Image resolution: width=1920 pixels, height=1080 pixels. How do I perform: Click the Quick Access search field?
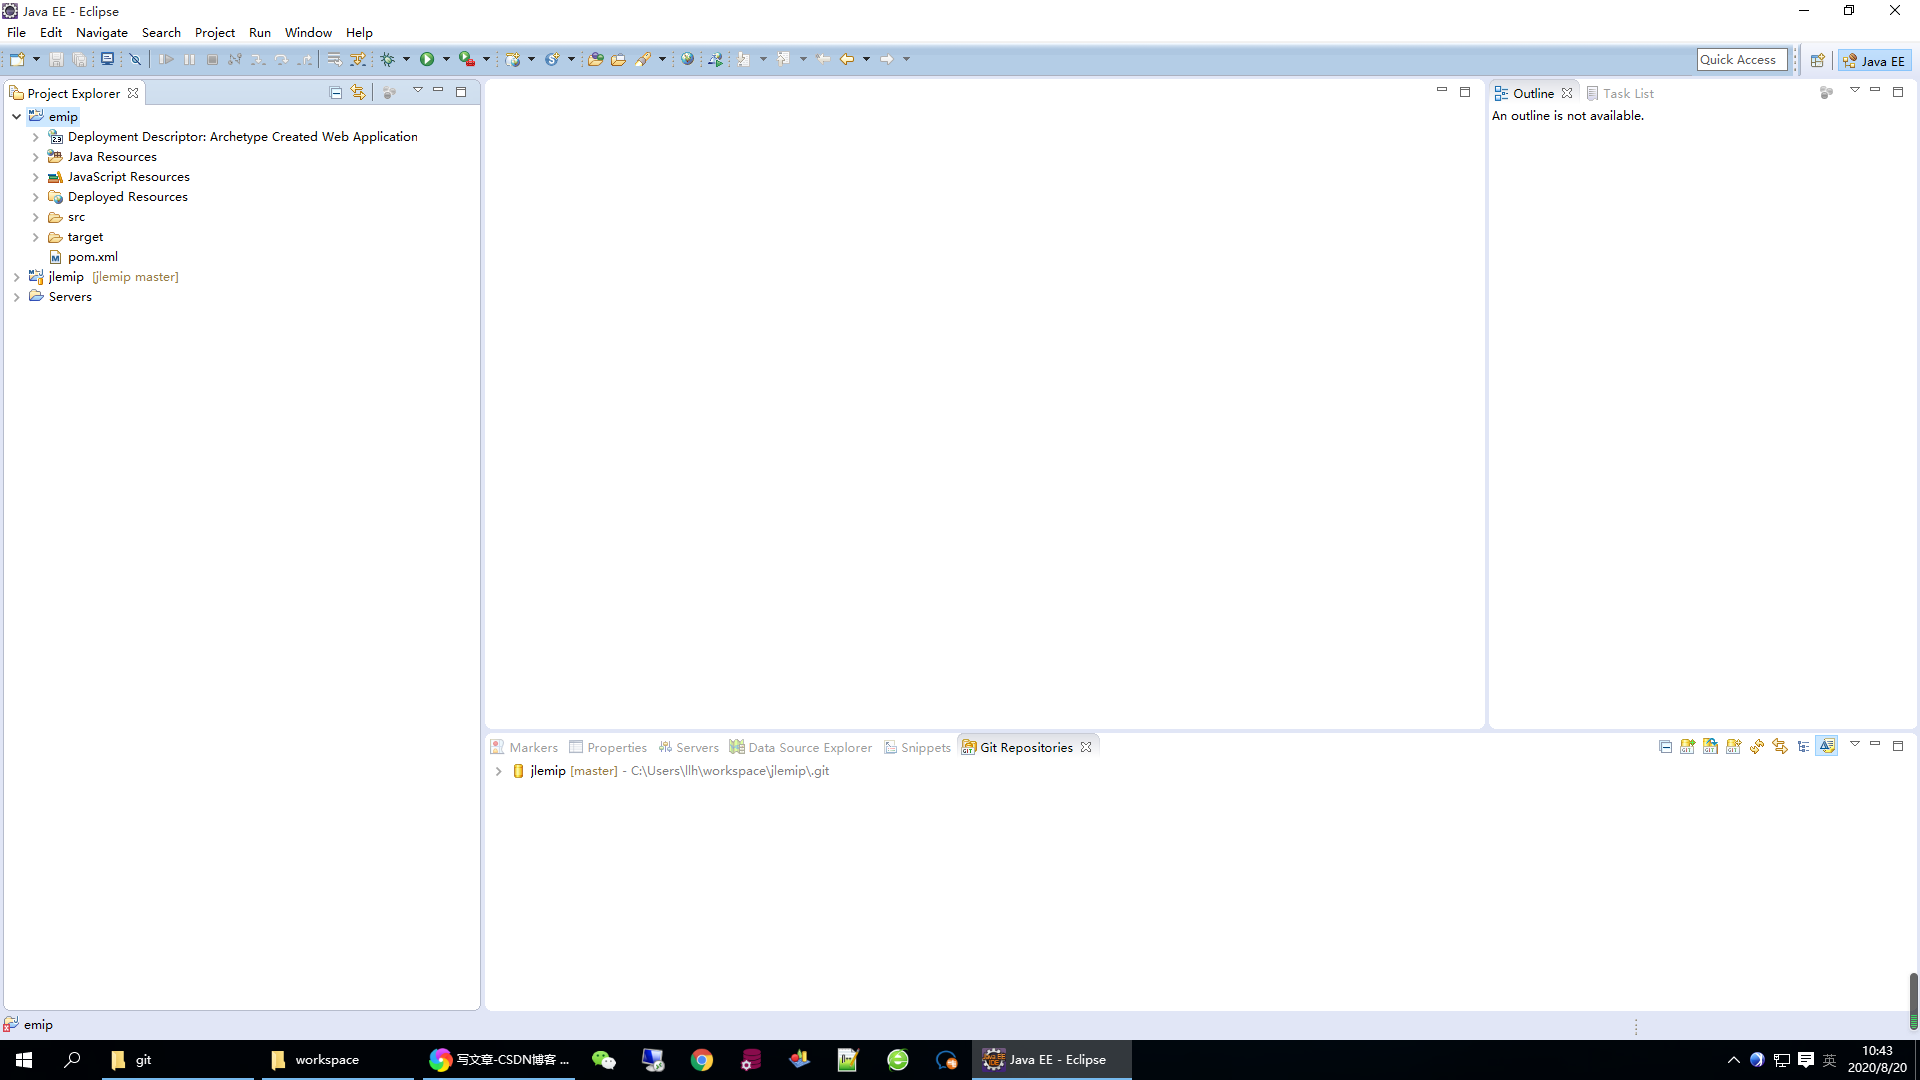tap(1738, 59)
